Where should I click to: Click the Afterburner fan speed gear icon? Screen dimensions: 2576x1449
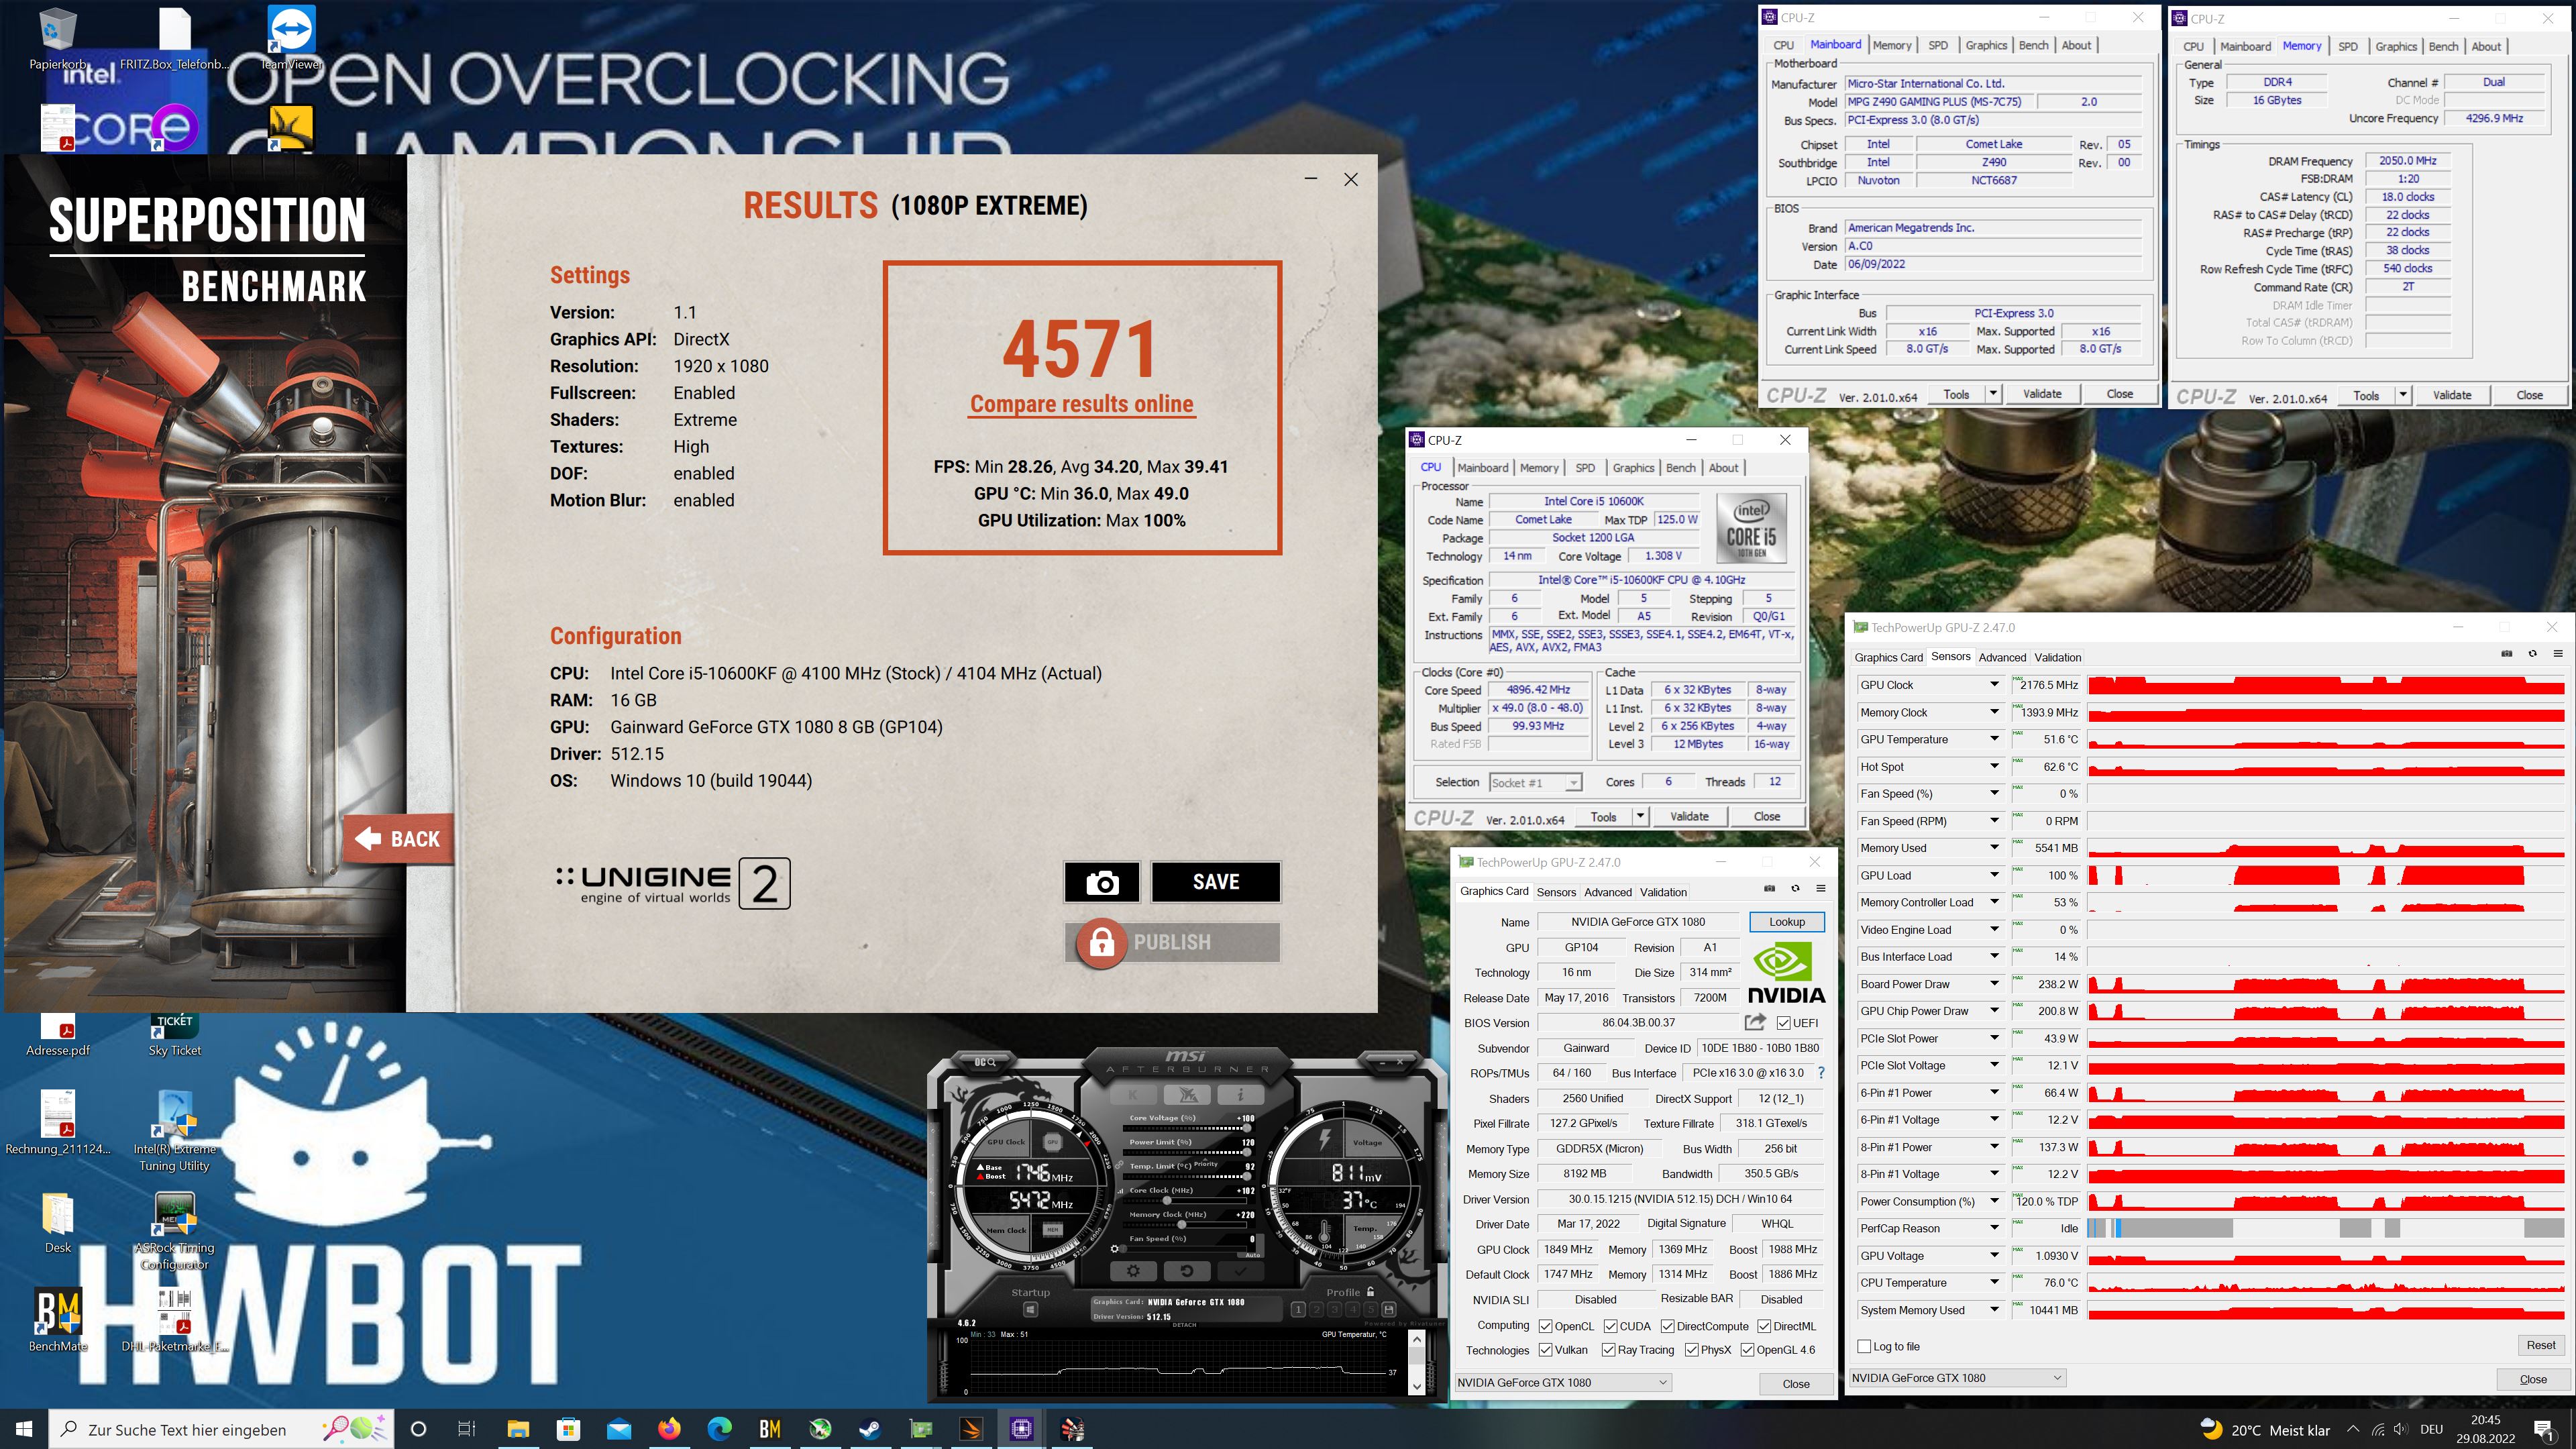1115,1249
